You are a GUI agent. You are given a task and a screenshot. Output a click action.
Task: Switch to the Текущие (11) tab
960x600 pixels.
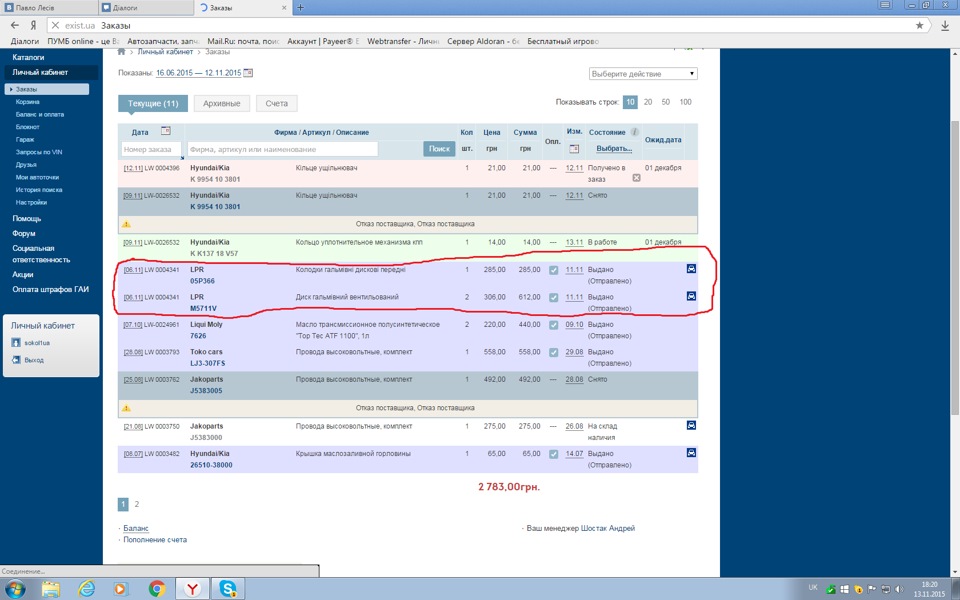[153, 103]
